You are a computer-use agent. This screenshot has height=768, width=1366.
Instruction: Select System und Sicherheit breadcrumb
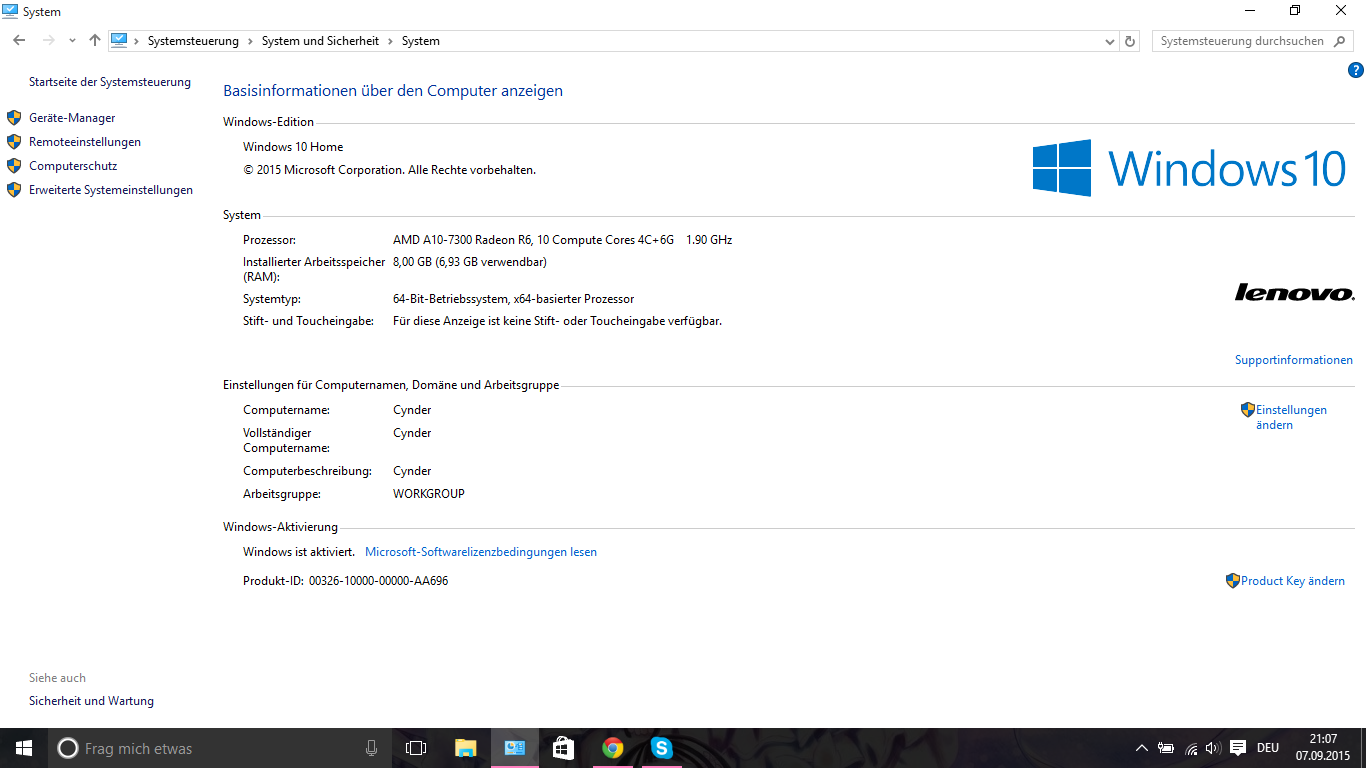(320, 41)
